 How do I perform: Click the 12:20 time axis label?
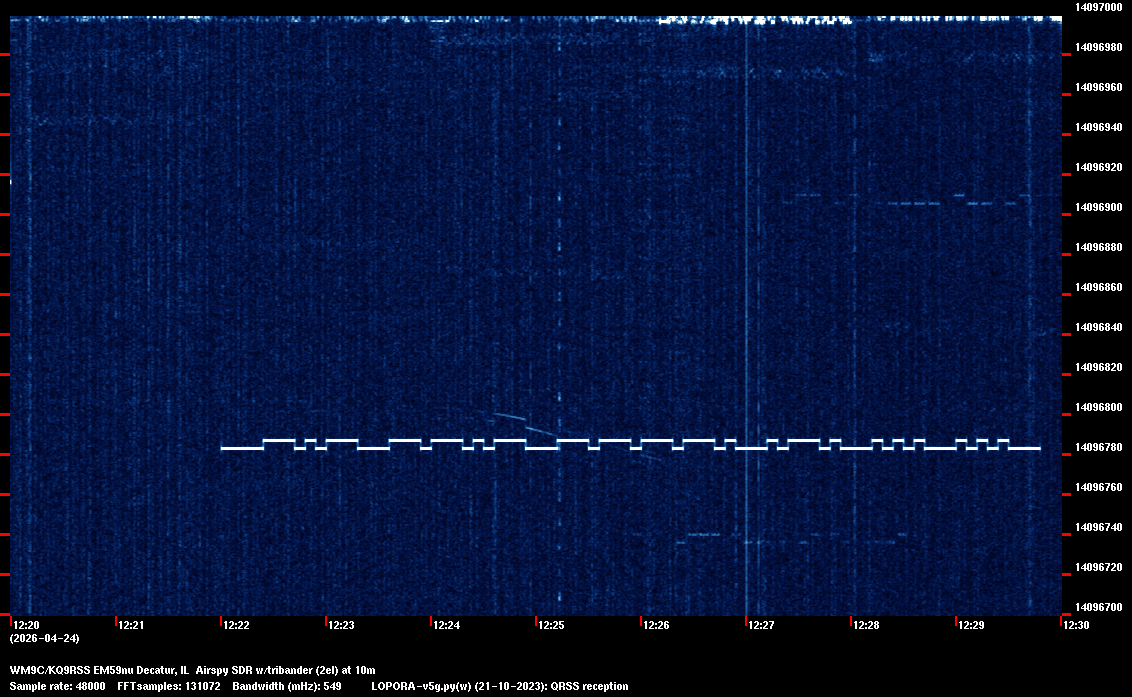click(x=26, y=625)
